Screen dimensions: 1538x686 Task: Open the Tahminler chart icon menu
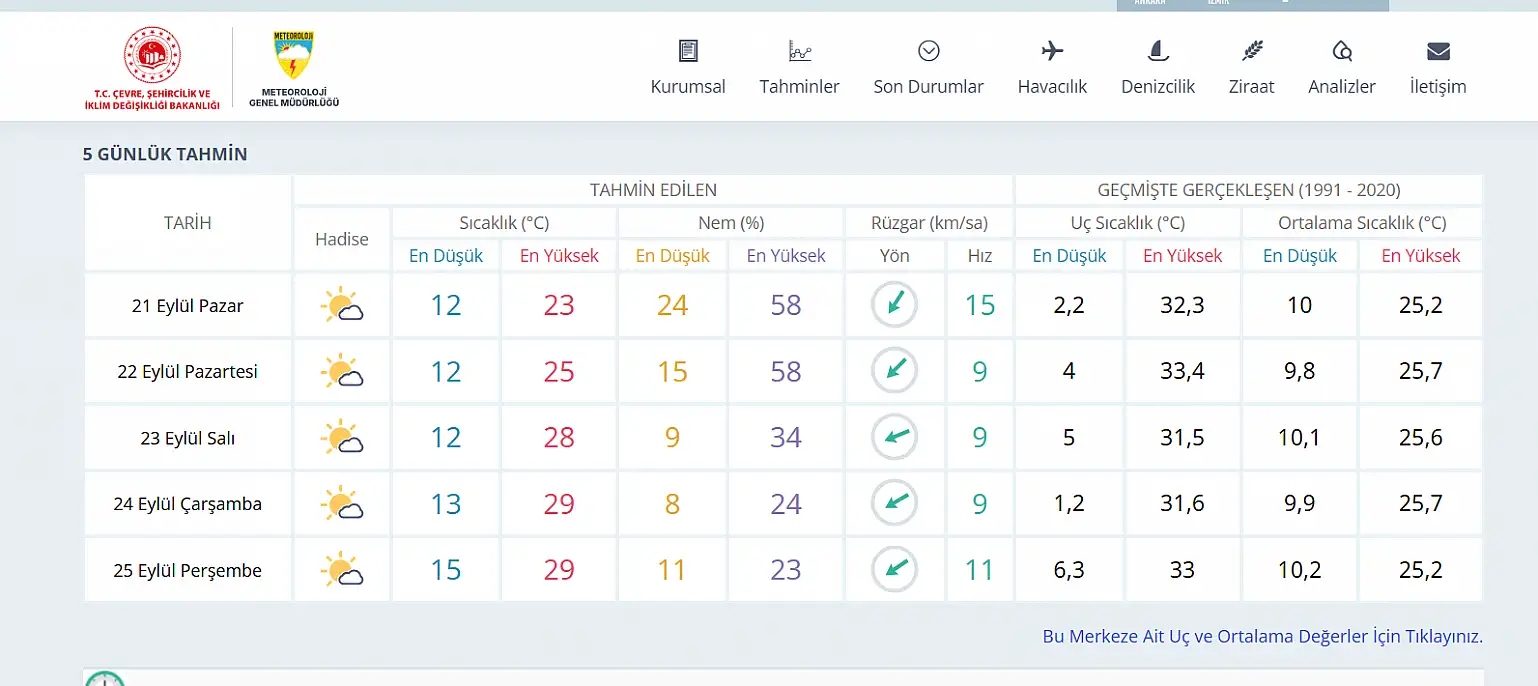[x=799, y=51]
